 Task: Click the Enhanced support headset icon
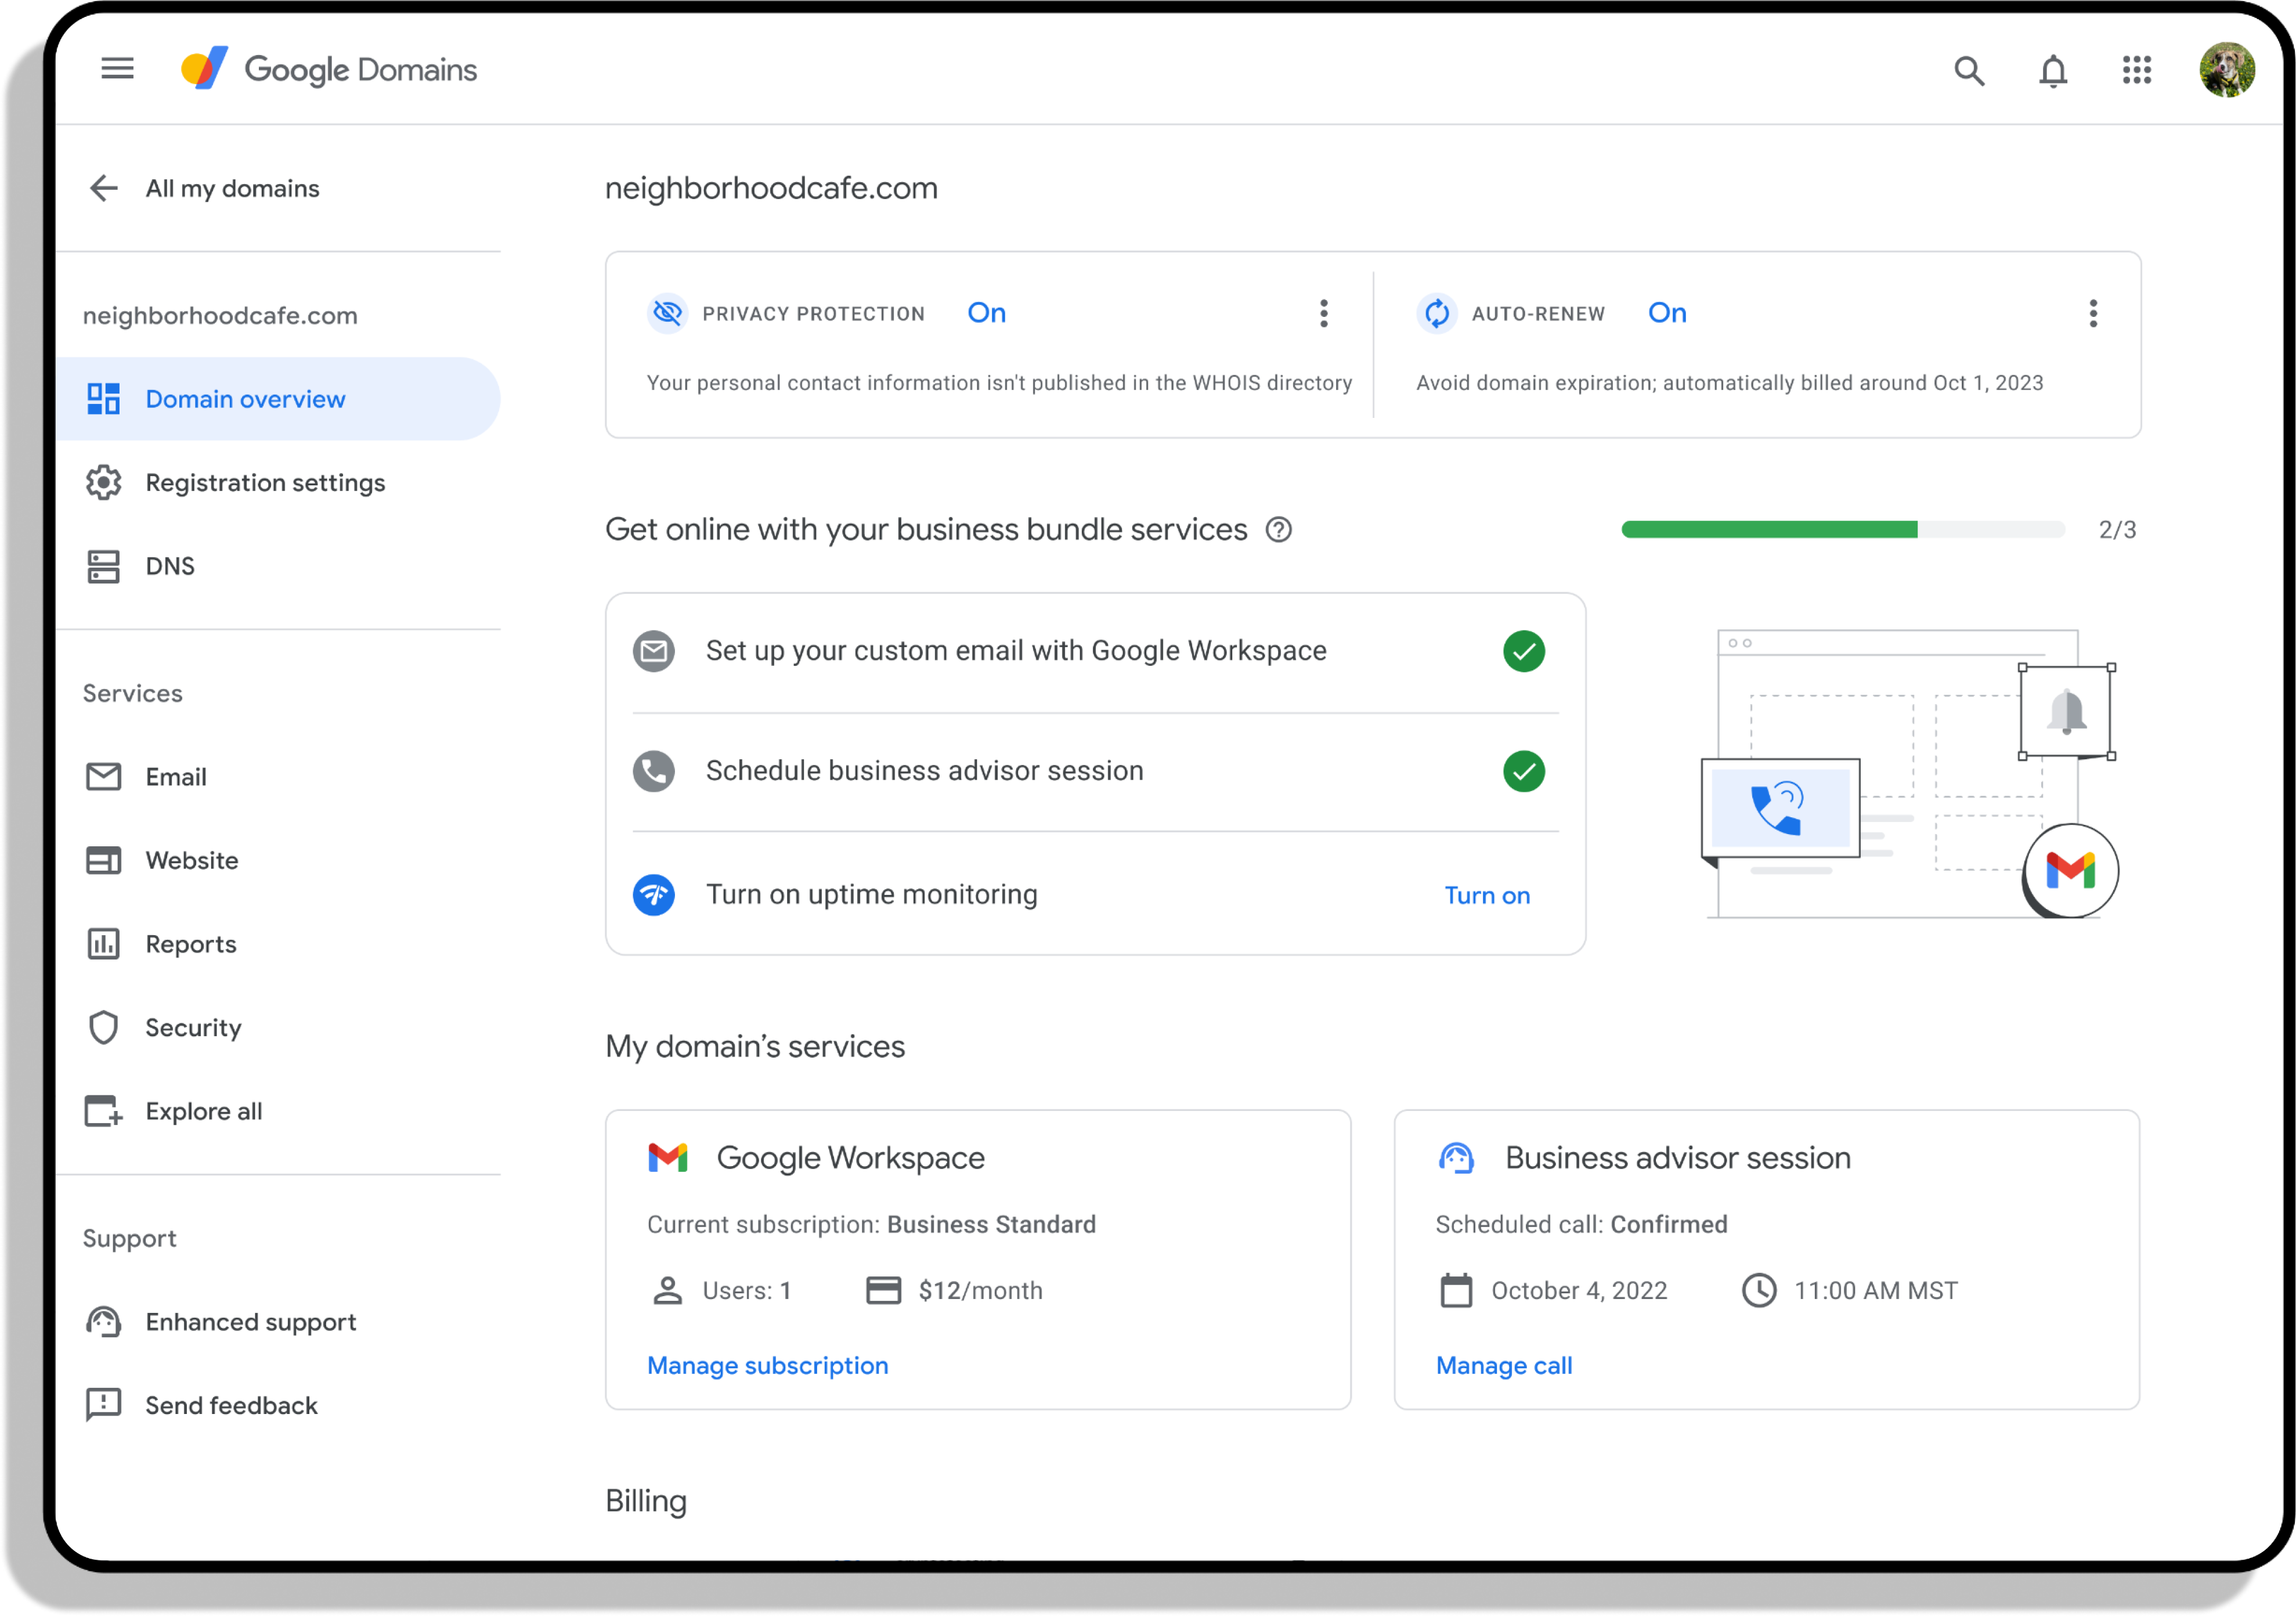pos(104,1322)
